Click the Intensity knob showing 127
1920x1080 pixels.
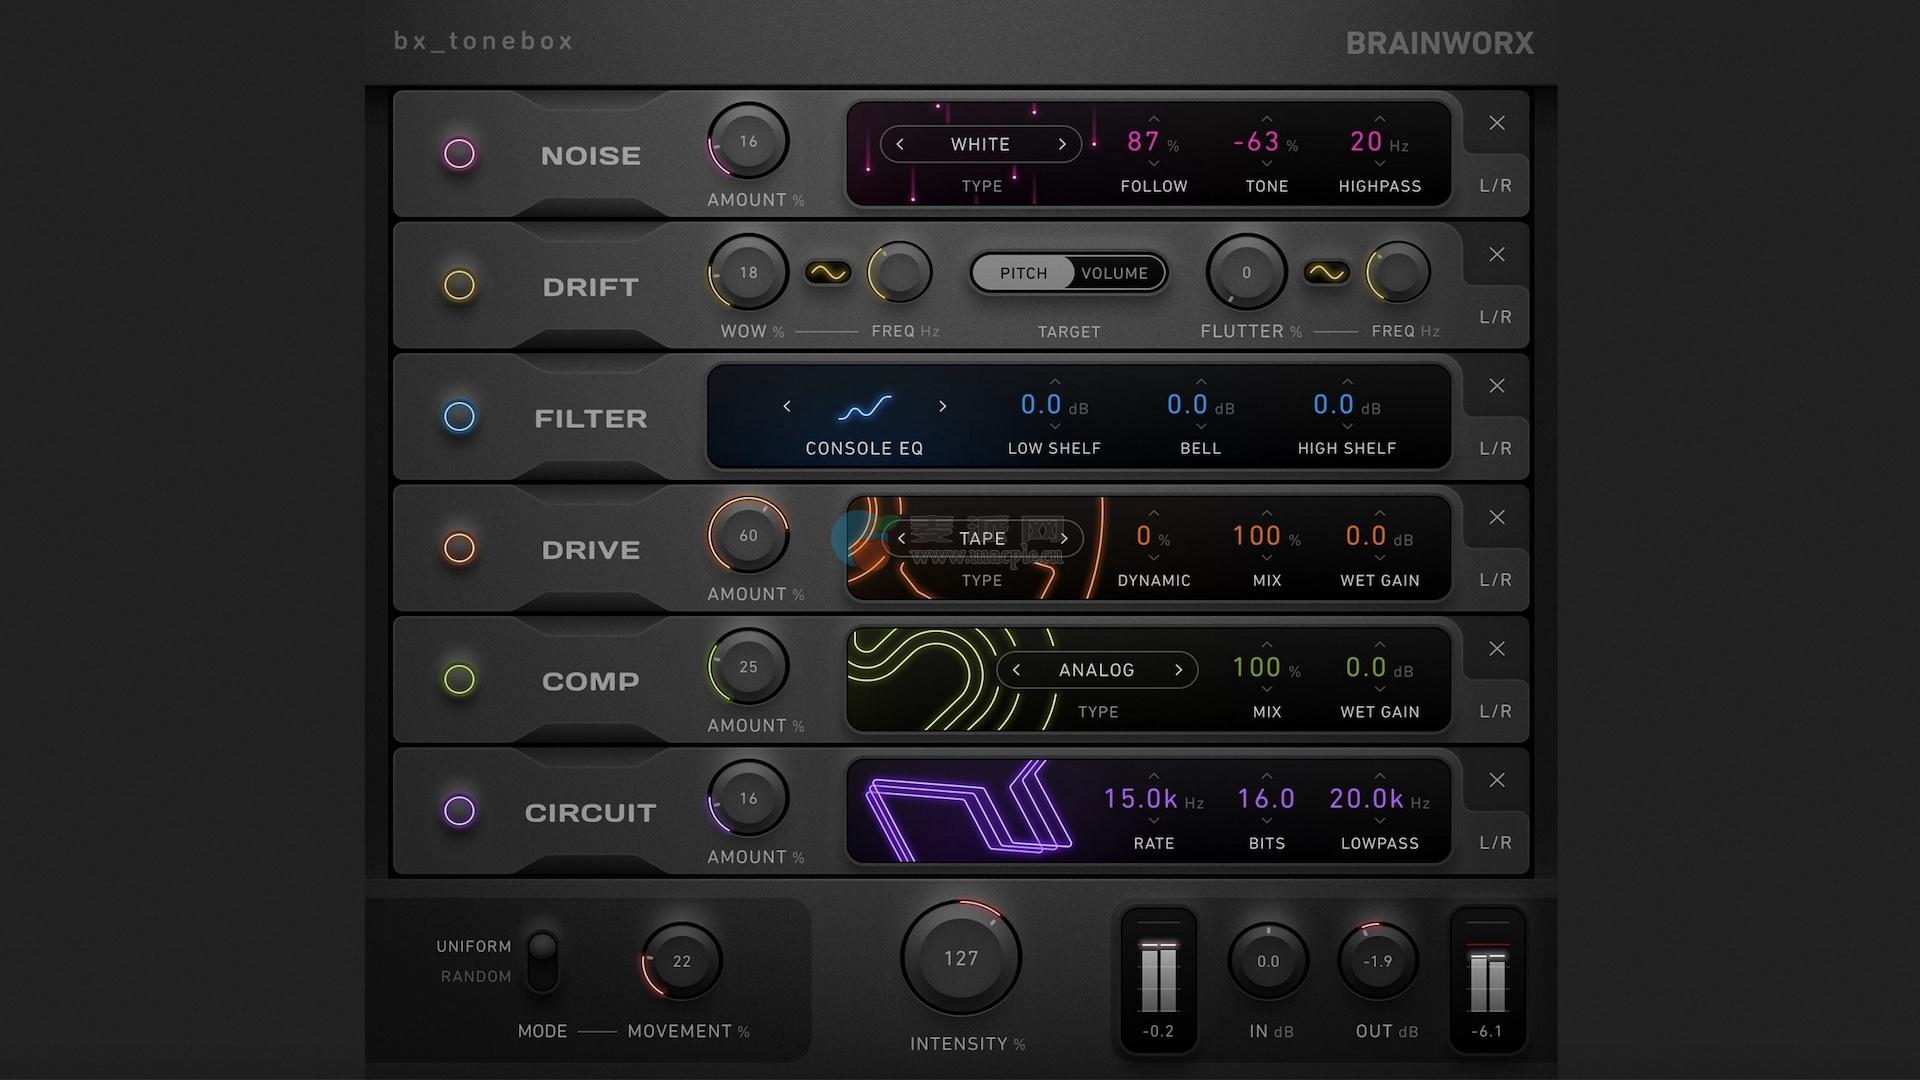coord(960,958)
